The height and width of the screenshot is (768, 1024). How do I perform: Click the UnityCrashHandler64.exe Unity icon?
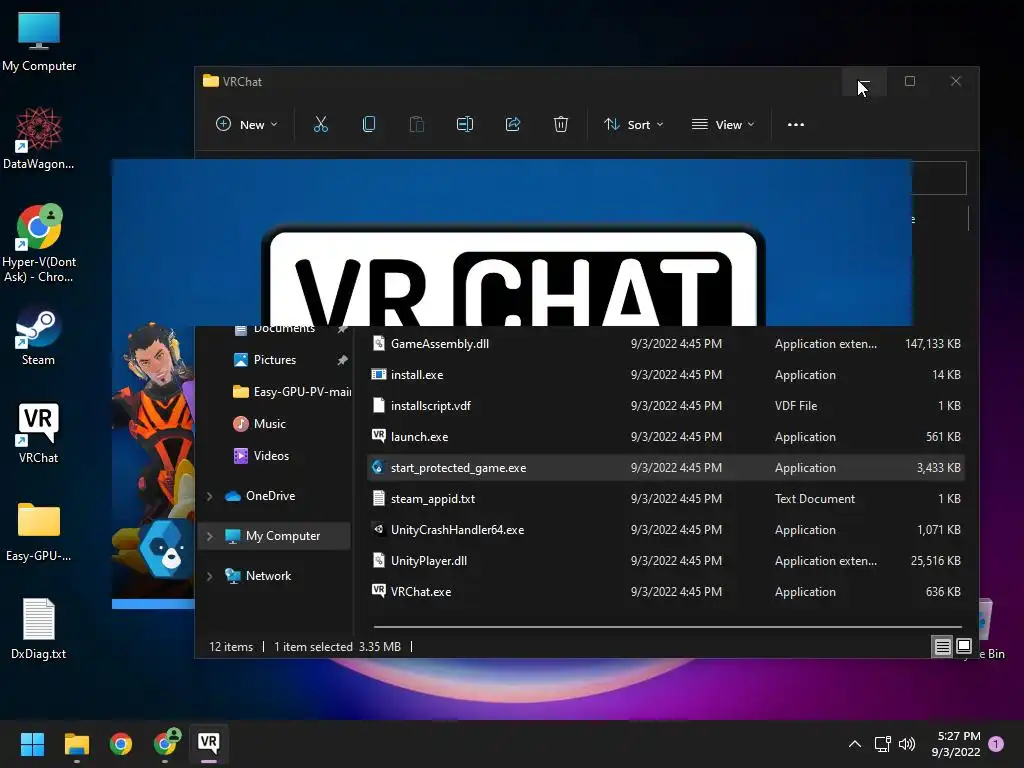click(x=378, y=529)
